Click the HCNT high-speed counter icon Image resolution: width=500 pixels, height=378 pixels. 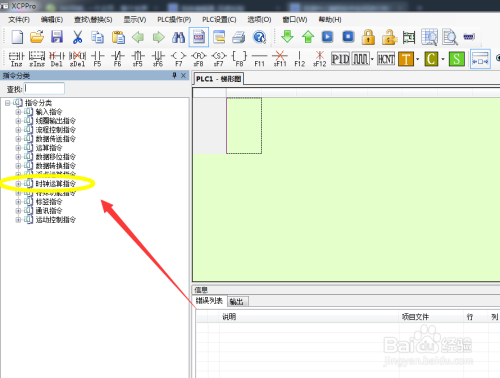(x=386, y=59)
